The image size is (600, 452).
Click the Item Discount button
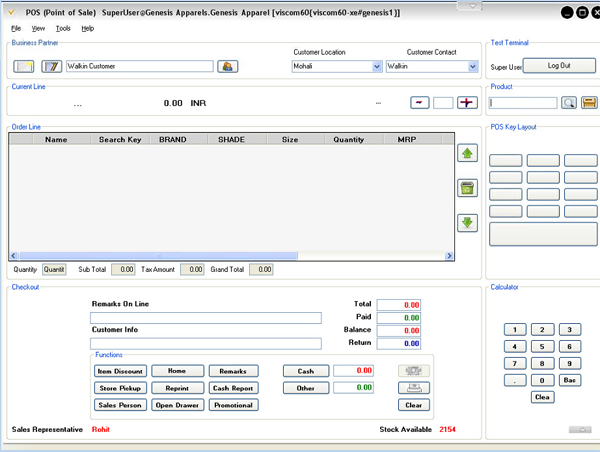(120, 371)
